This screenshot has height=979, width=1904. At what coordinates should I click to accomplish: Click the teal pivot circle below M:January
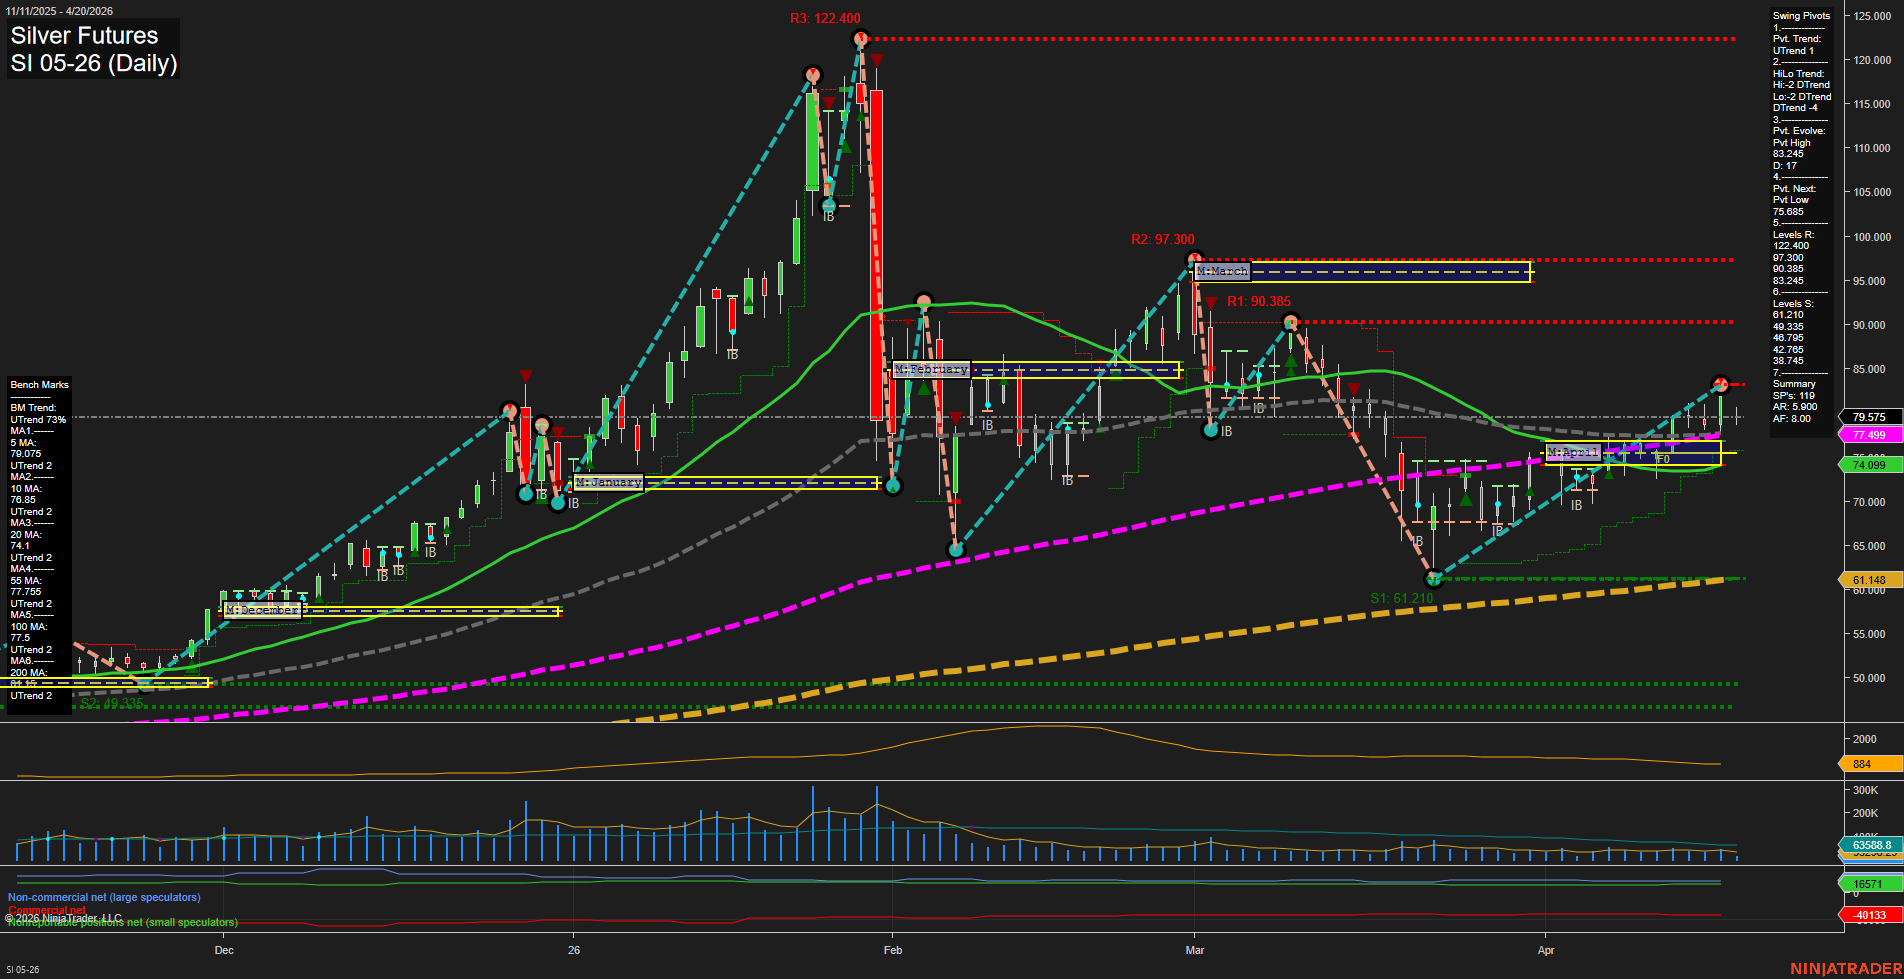558,502
